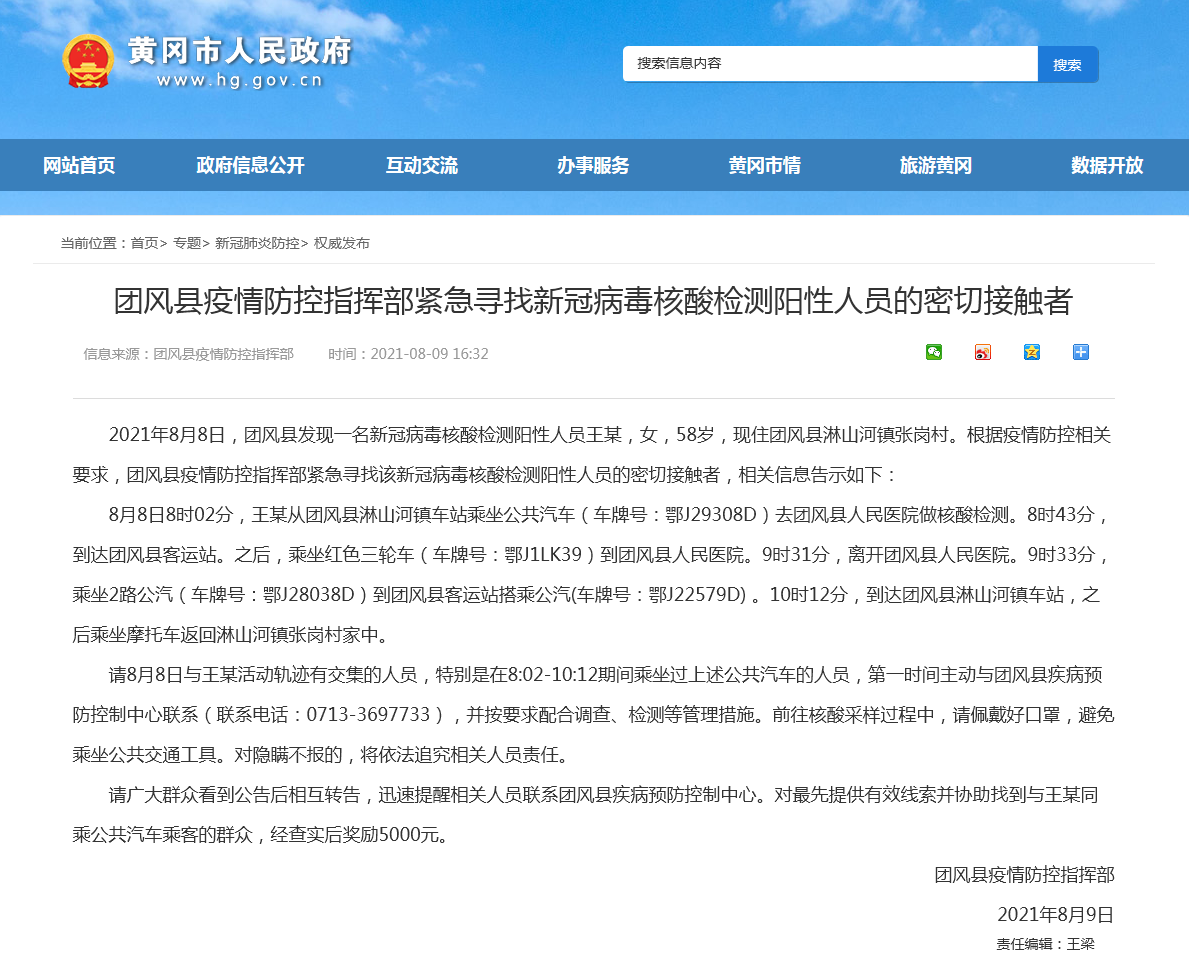The height and width of the screenshot is (965, 1189).
Task: Select 办事服务 navigation item
Action: 593,166
